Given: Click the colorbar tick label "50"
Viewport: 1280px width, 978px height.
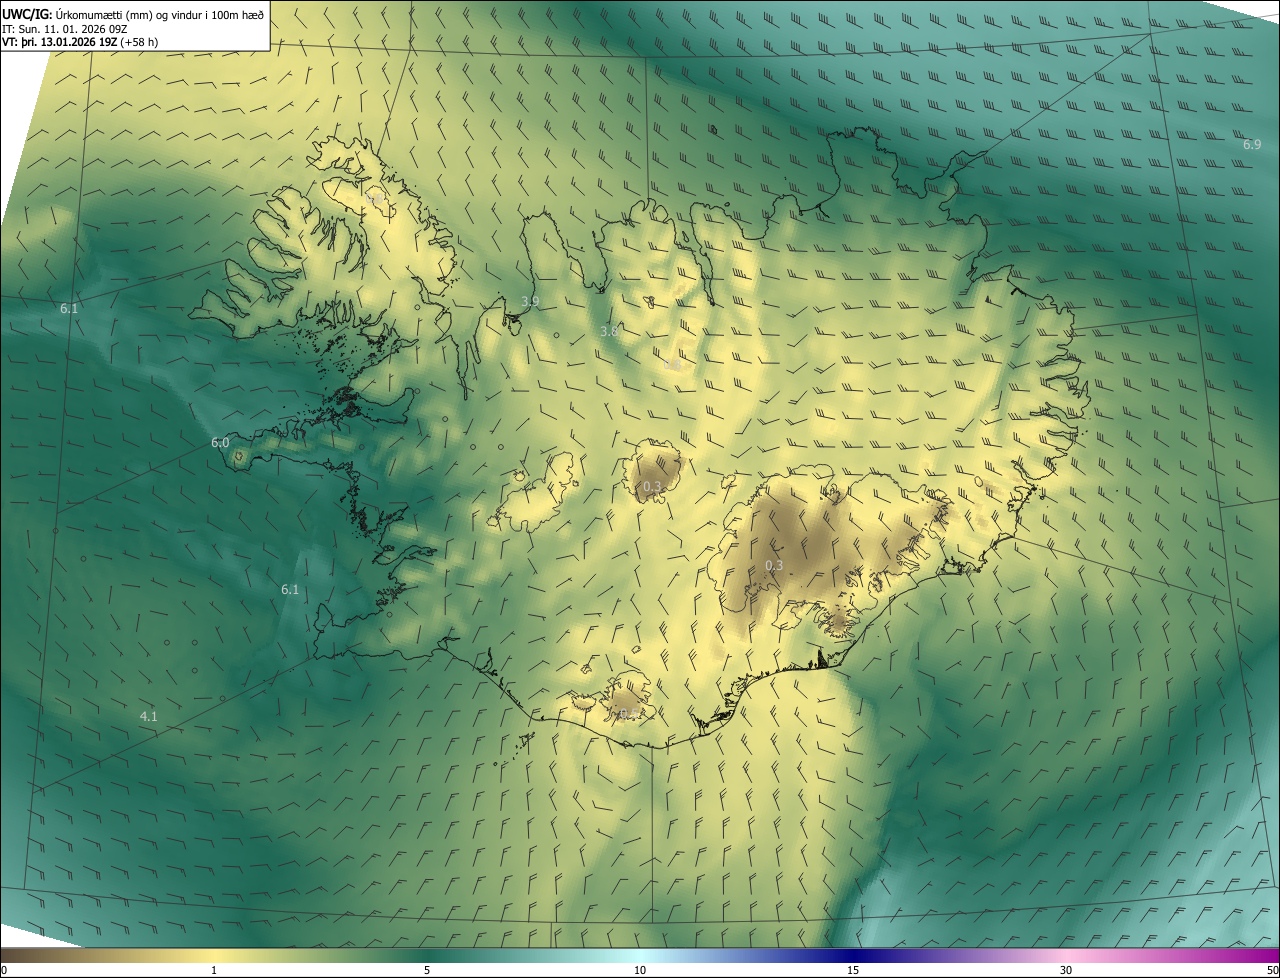Looking at the screenshot, I should [x=1272, y=970].
